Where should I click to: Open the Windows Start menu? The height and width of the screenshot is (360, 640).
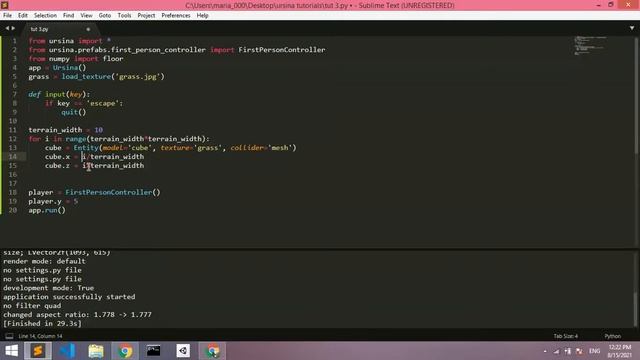click(11, 351)
